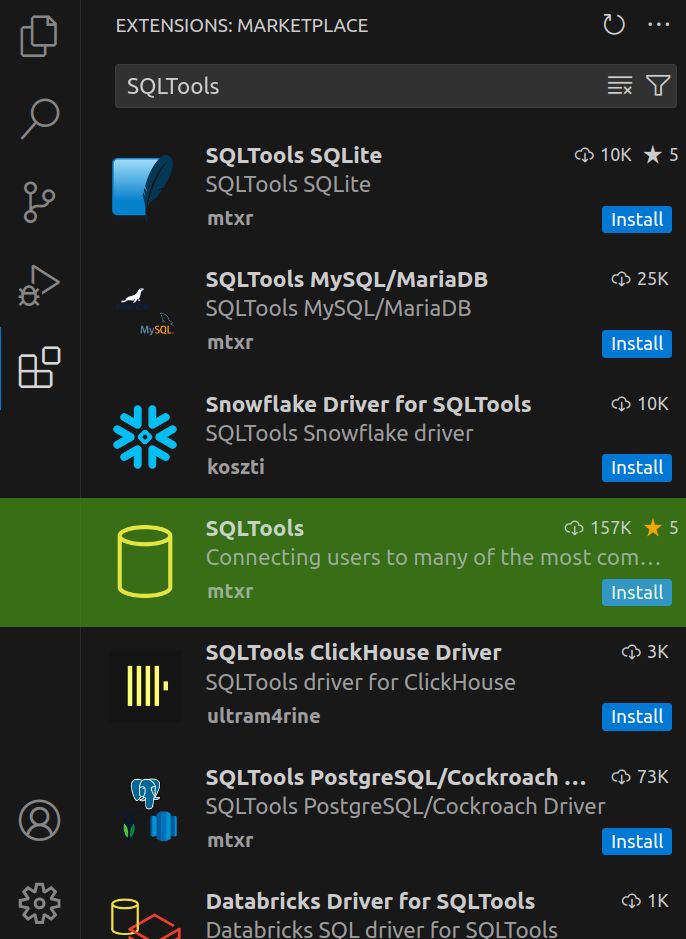Click publisher ultram4rine under ClickHouse driver
686x939 pixels.
click(263, 716)
